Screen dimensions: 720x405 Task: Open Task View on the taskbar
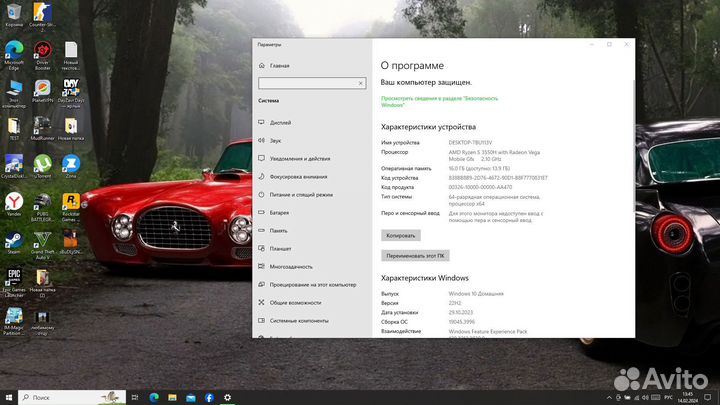click(x=135, y=397)
